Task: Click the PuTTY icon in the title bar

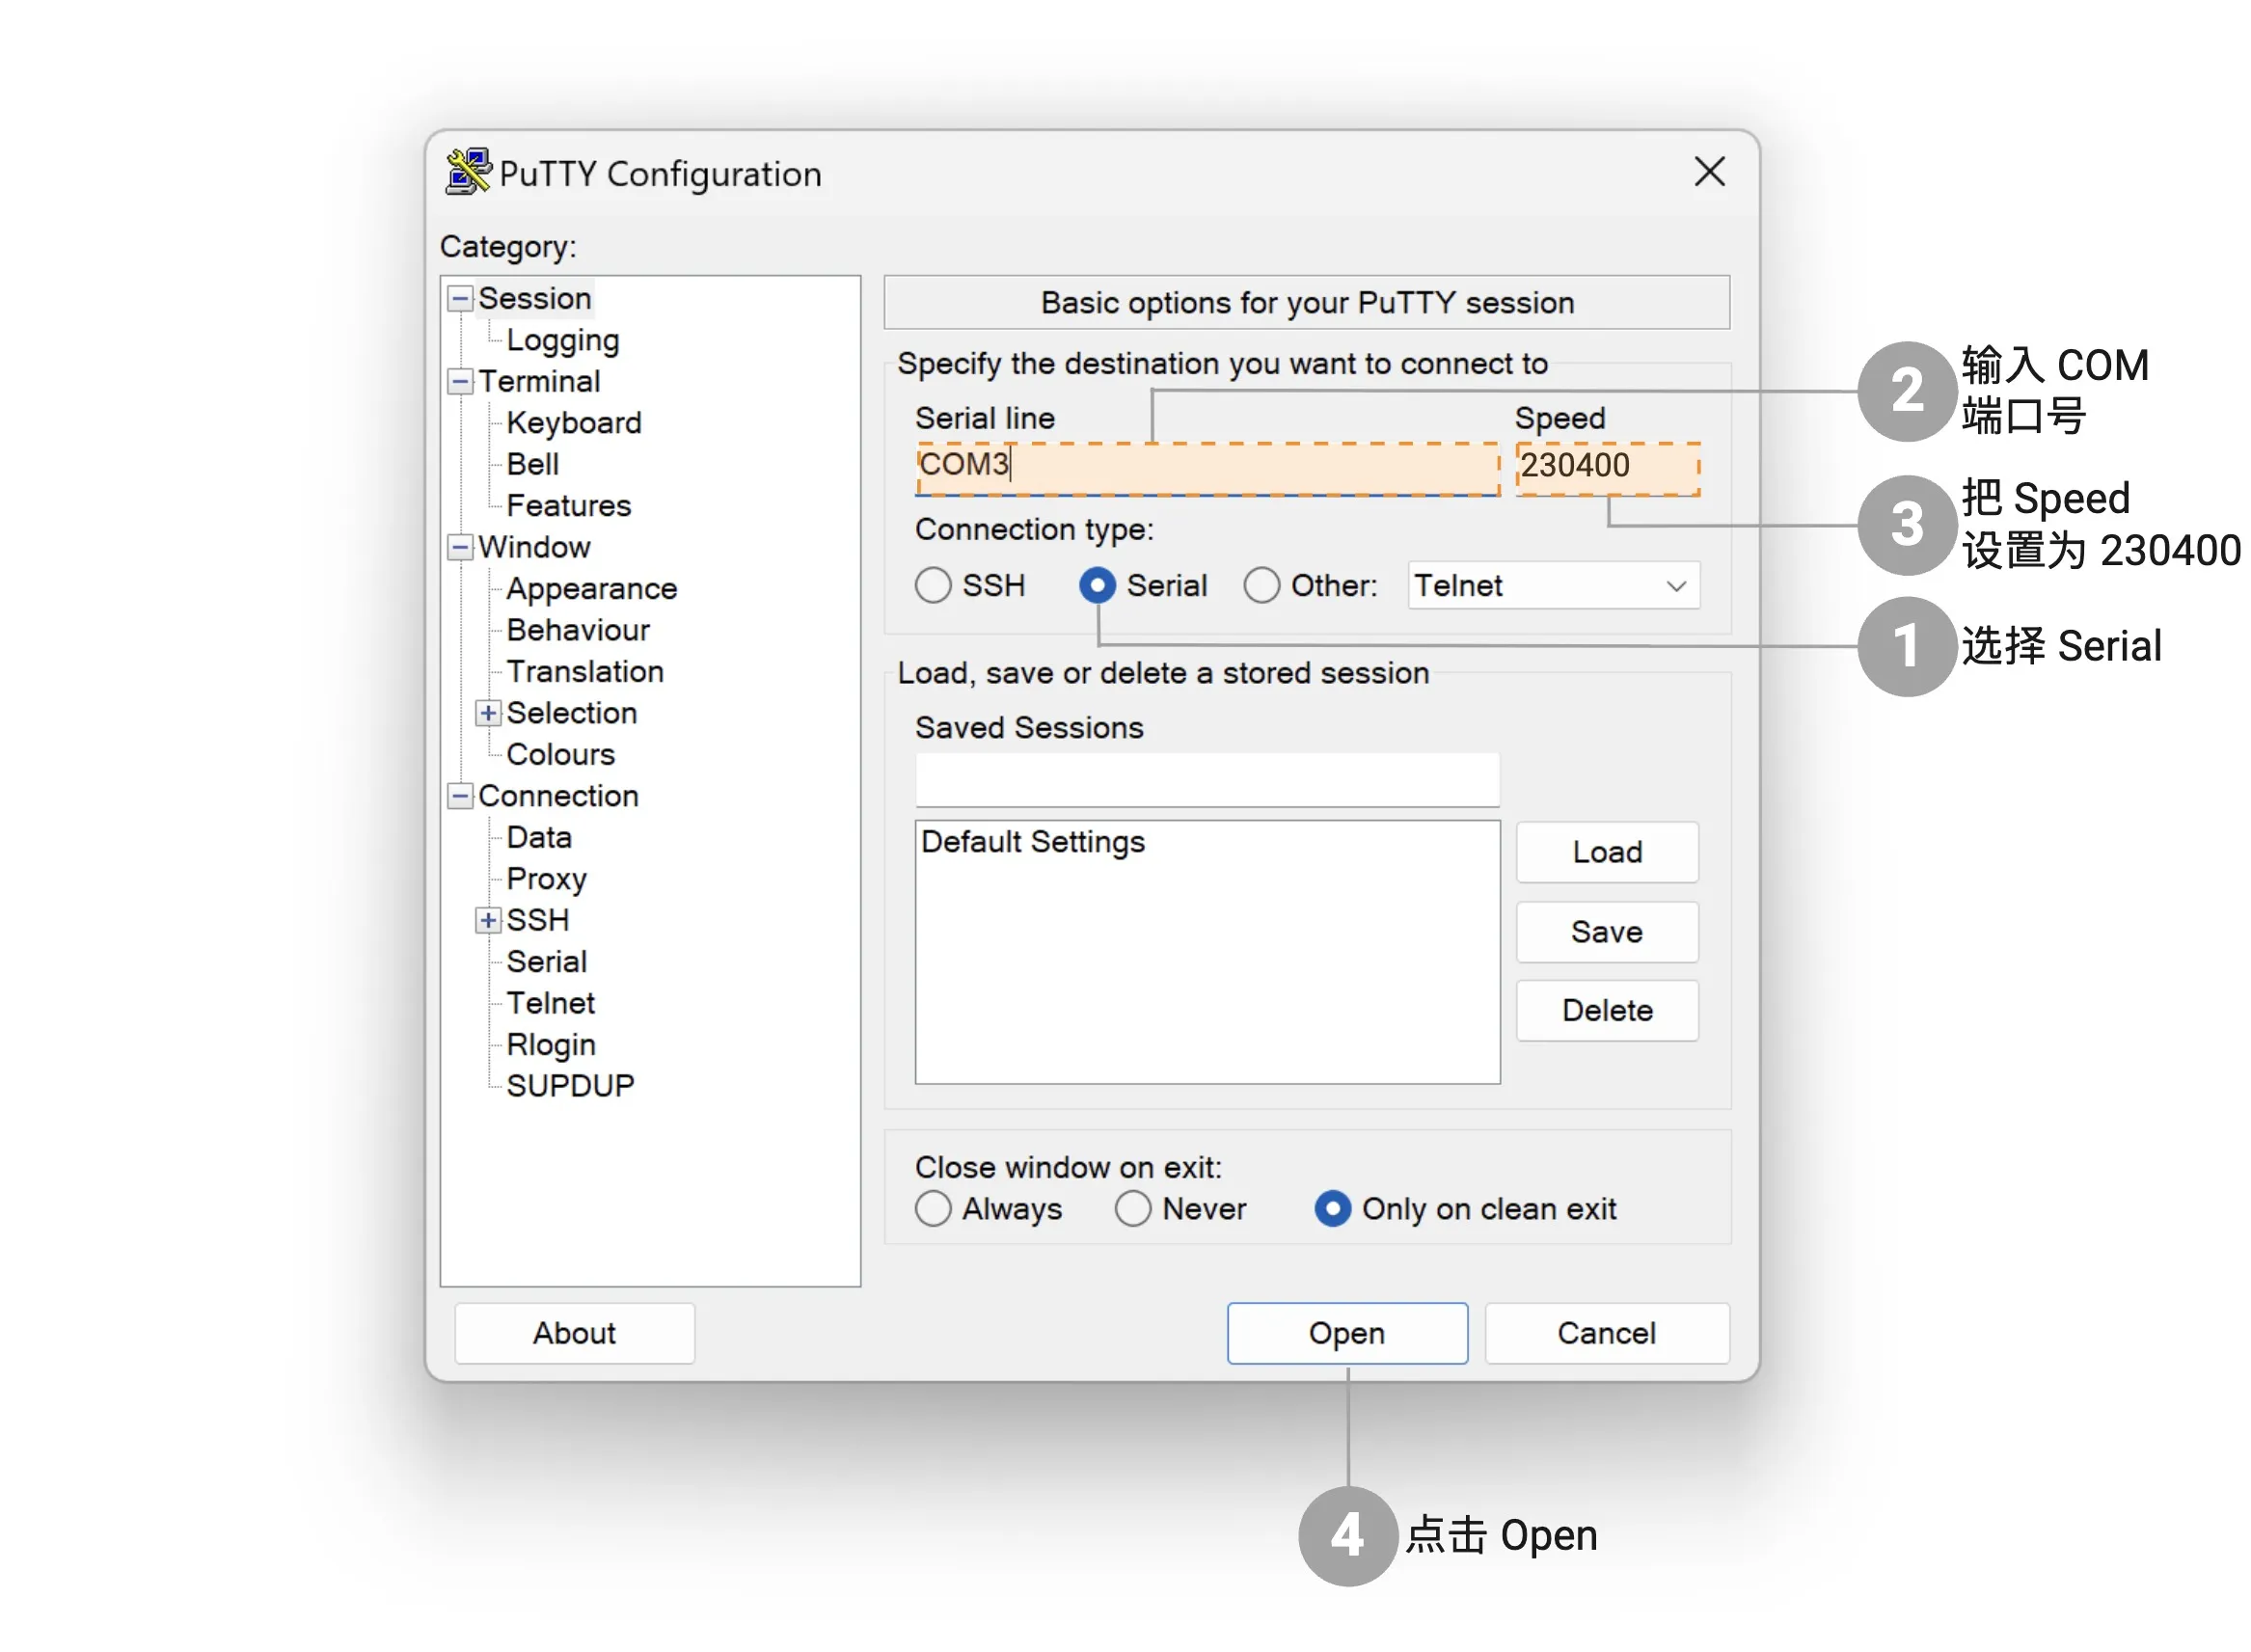Action: [x=467, y=172]
